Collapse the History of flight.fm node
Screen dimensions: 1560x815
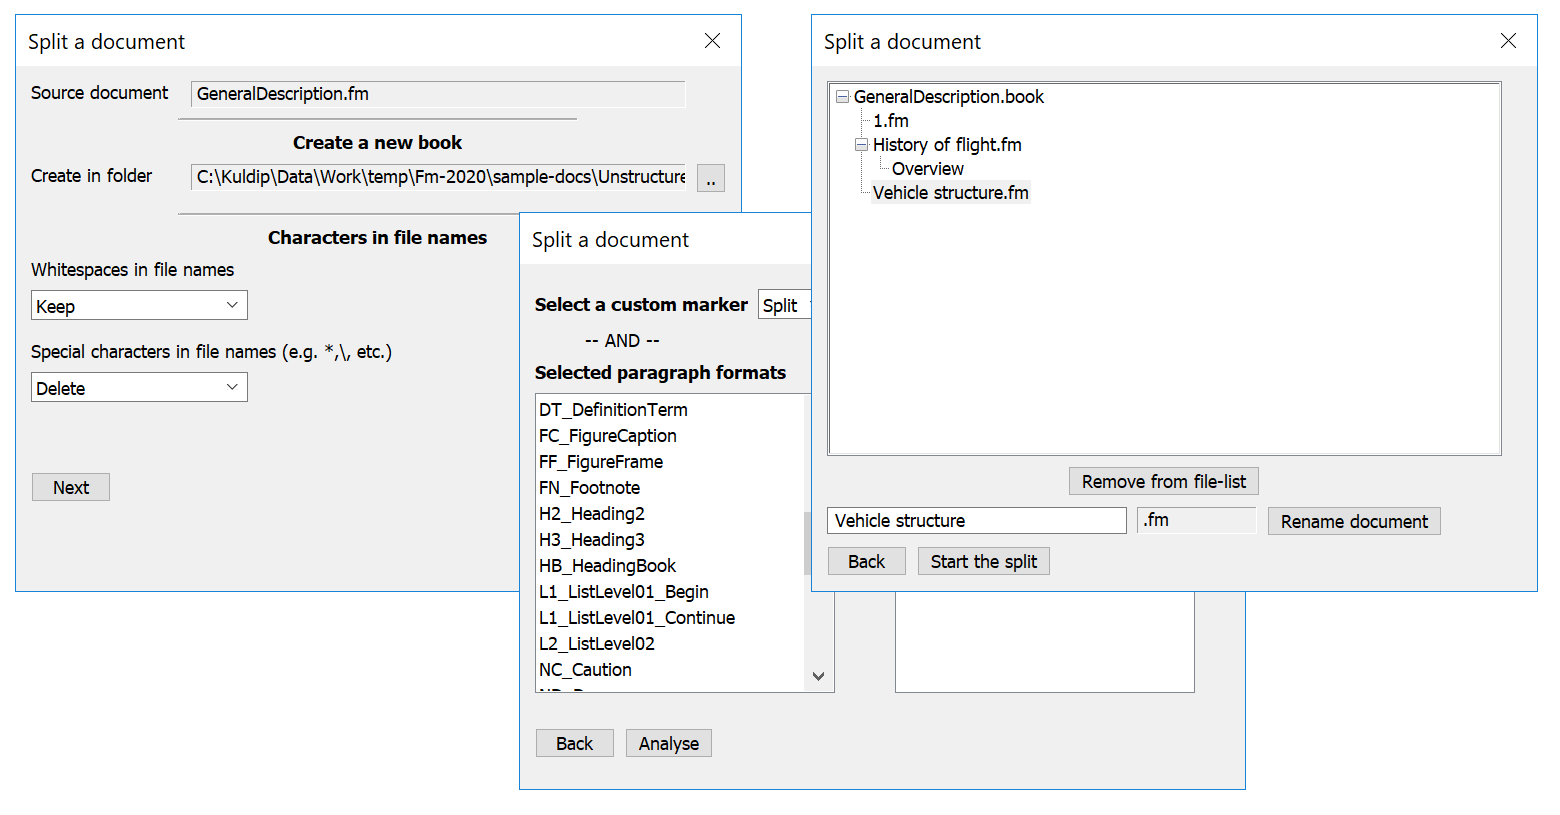861,144
